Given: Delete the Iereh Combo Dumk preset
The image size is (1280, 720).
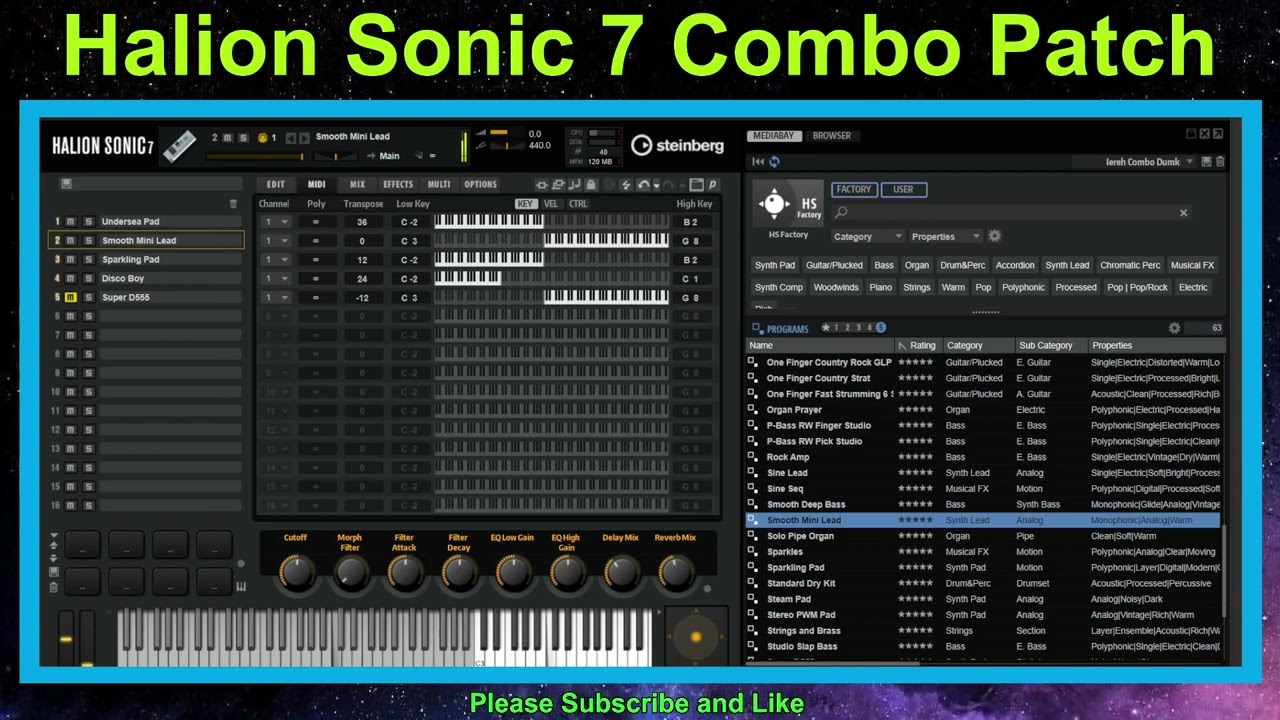Looking at the screenshot, I should (1220, 162).
